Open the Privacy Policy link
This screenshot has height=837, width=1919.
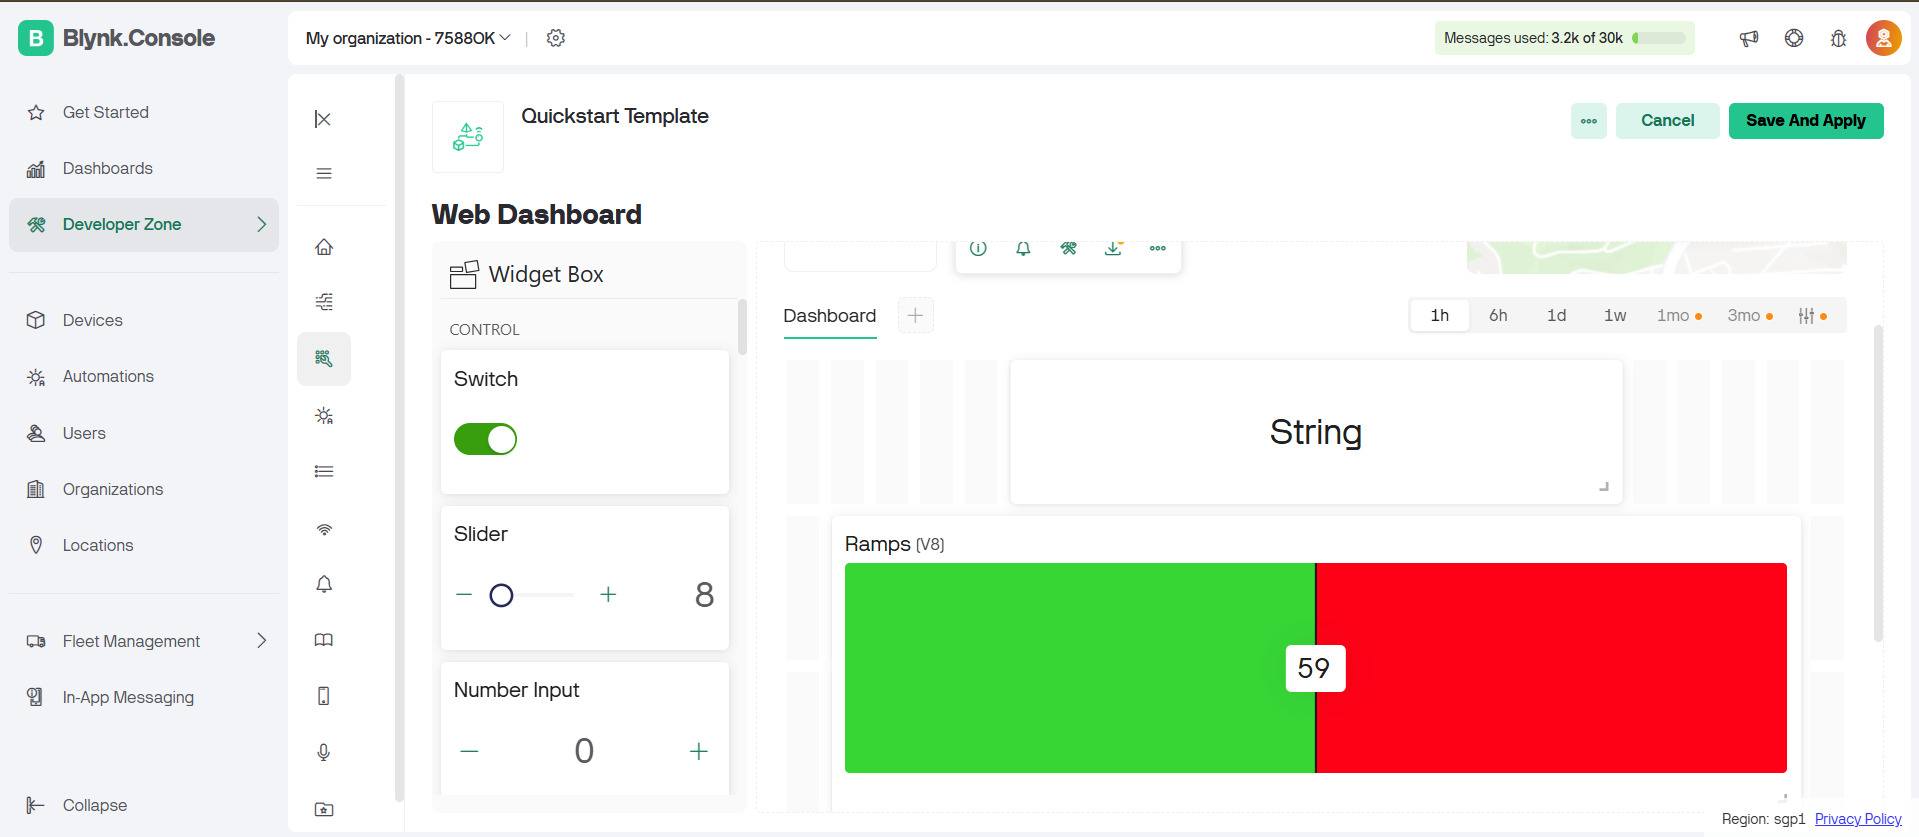tap(1858, 819)
